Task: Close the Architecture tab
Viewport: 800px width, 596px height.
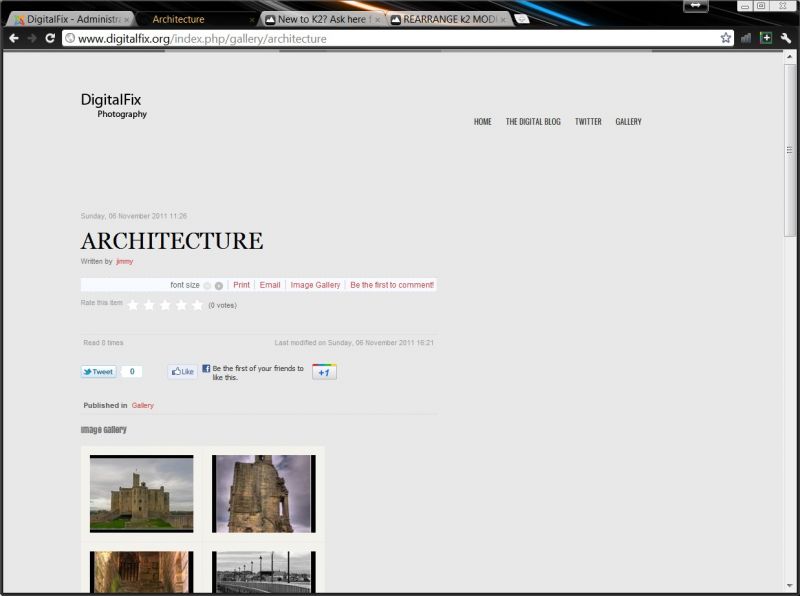Action: click(x=252, y=20)
